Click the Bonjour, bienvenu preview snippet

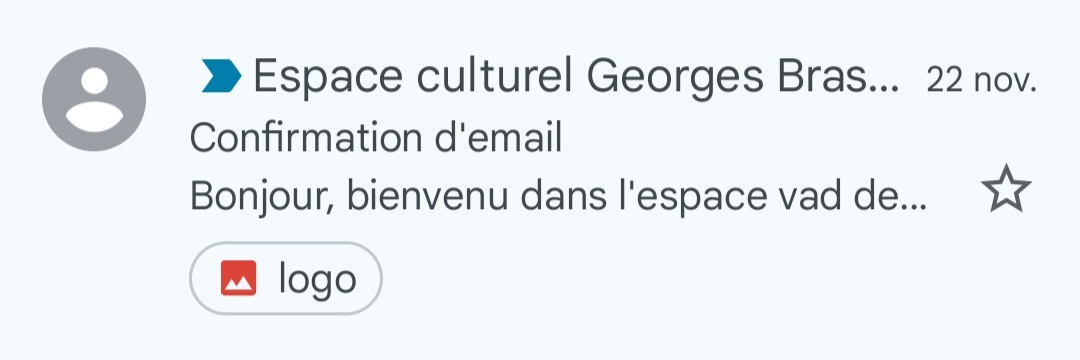click(x=558, y=197)
